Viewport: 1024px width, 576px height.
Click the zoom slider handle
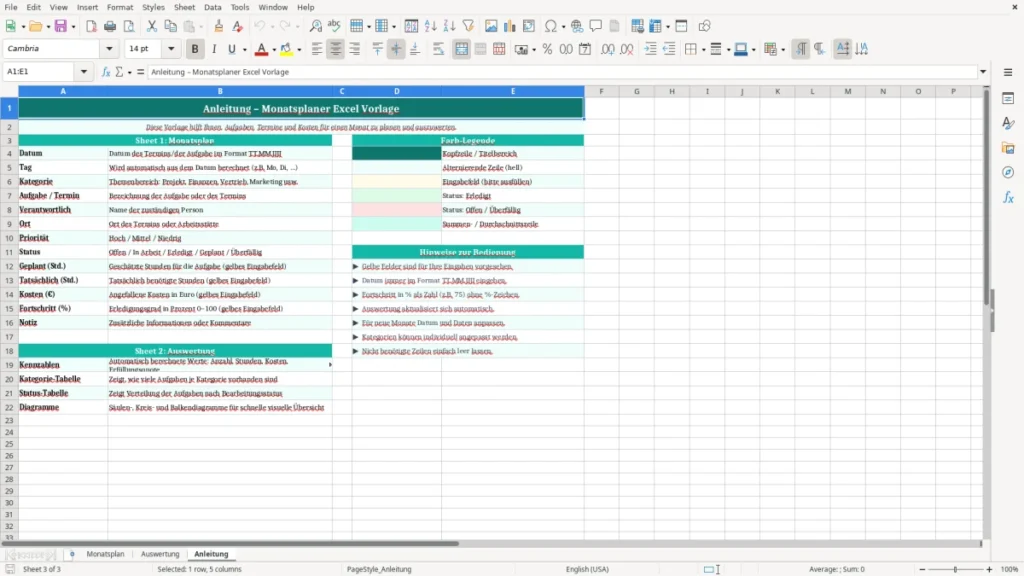point(955,569)
